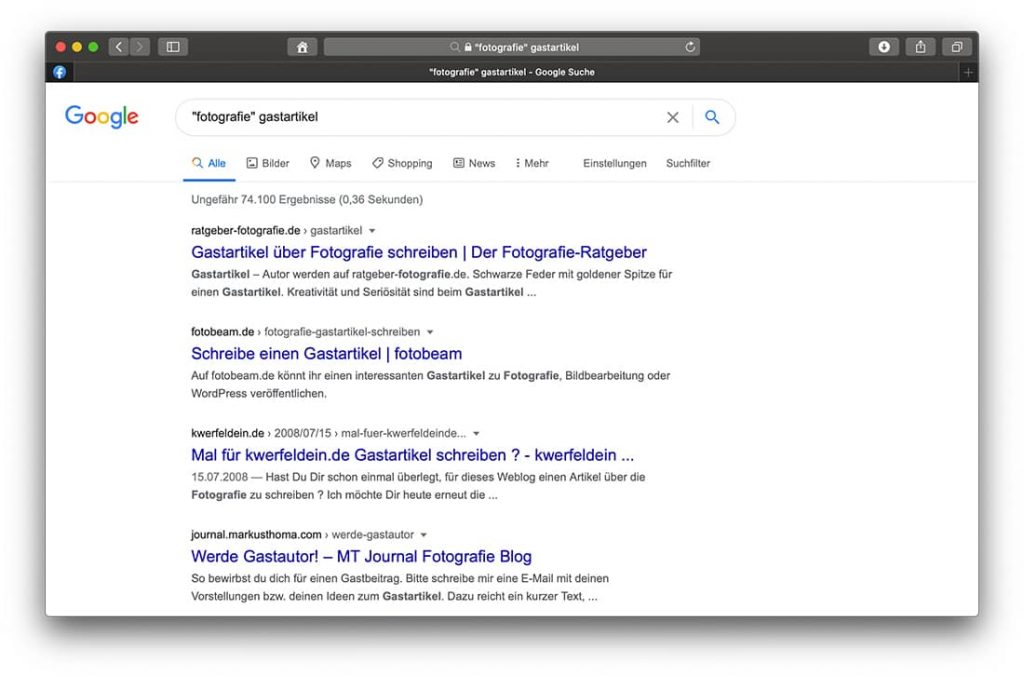Open 'Mal für kwerfeldein.de Gastartikel schreiben' result
Image resolution: width=1024 pixels, height=676 pixels.
tap(412, 455)
